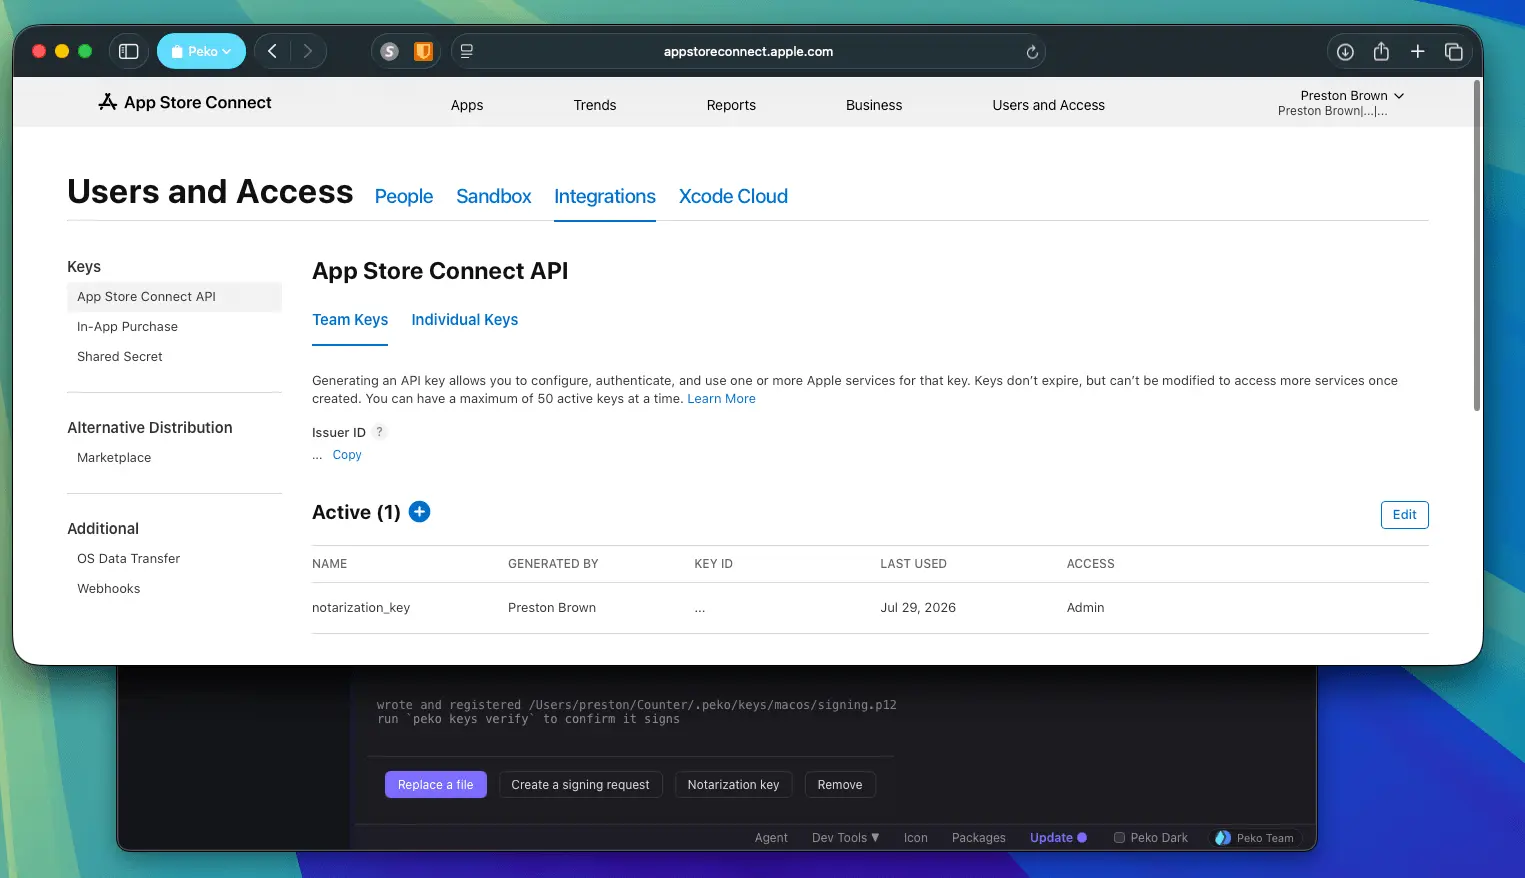Click the Safari page vertical scrollbar
The image size is (1525, 878).
pyautogui.click(x=1476, y=246)
